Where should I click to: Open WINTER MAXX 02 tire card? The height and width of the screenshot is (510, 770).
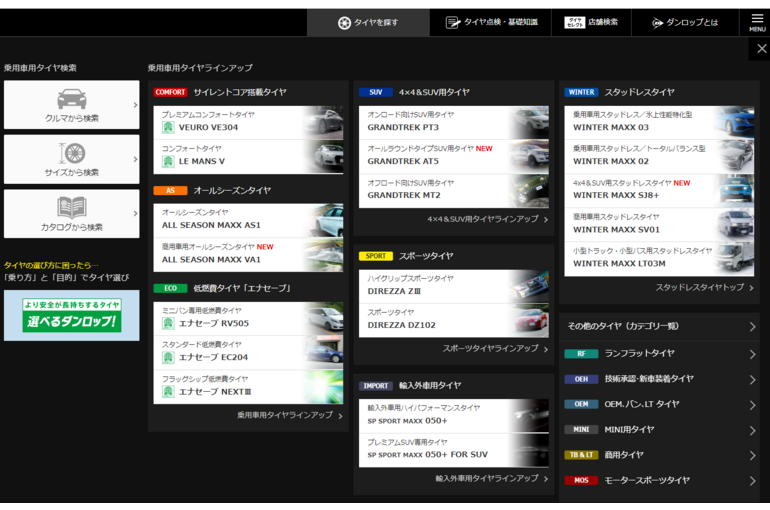coord(659,157)
